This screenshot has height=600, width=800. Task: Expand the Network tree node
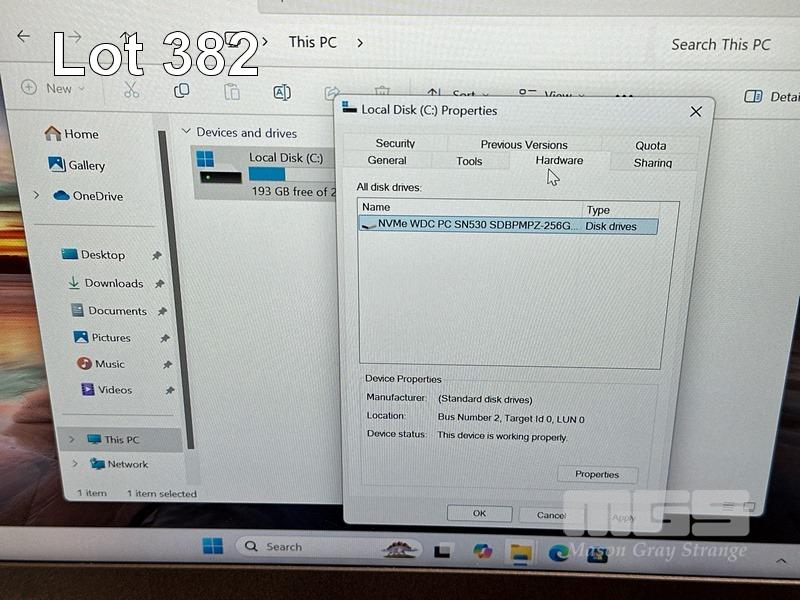[74, 464]
